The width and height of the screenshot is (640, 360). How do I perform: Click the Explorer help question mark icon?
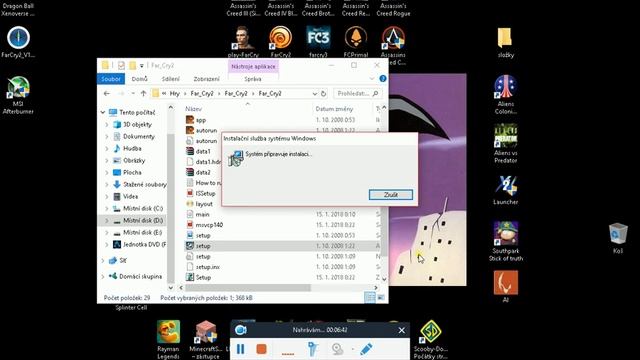[382, 78]
